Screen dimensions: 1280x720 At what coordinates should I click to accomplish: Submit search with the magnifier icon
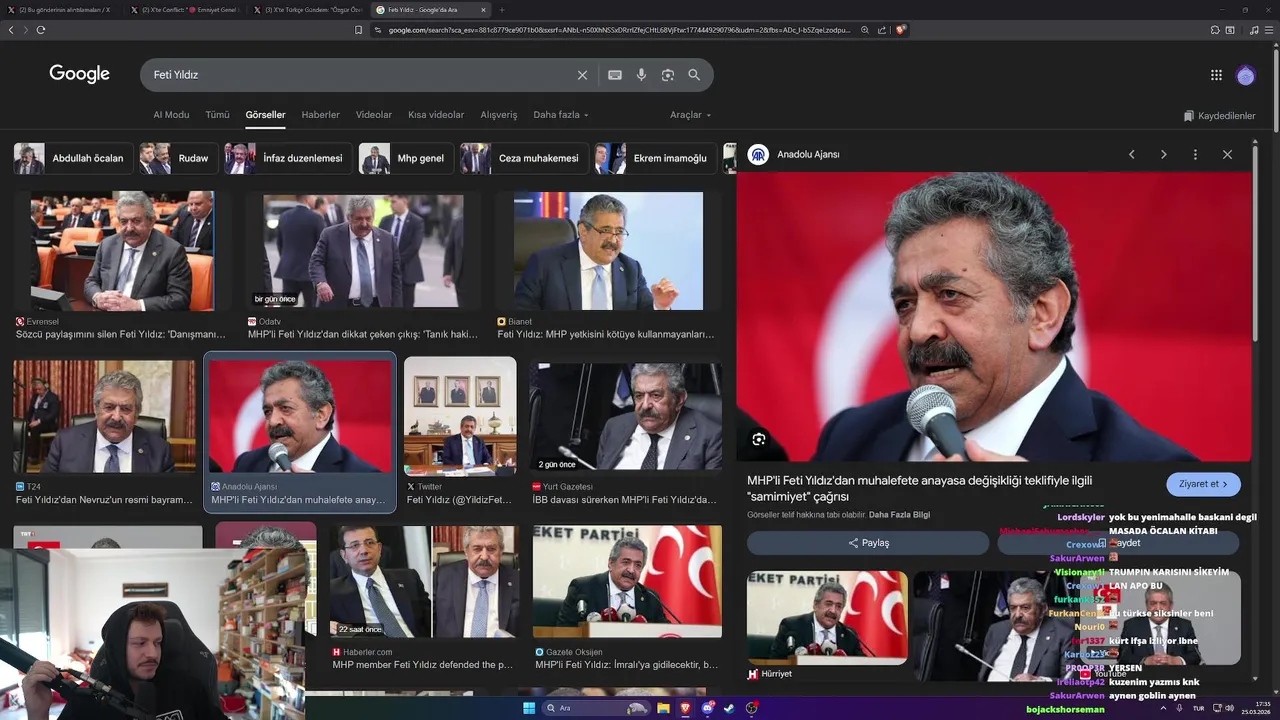coord(694,75)
